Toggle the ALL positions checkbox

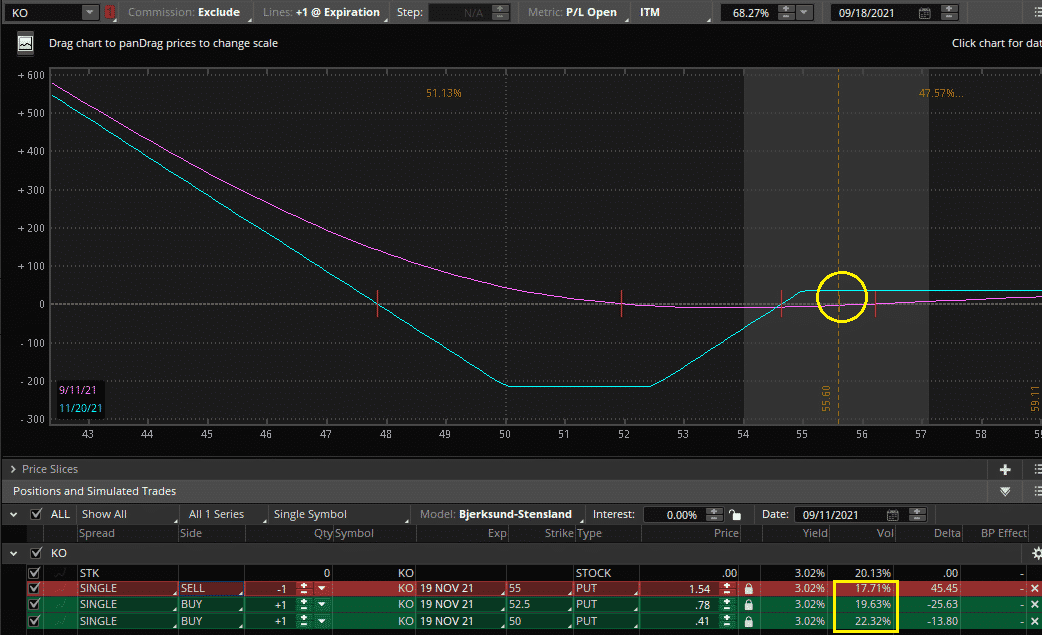[36, 514]
